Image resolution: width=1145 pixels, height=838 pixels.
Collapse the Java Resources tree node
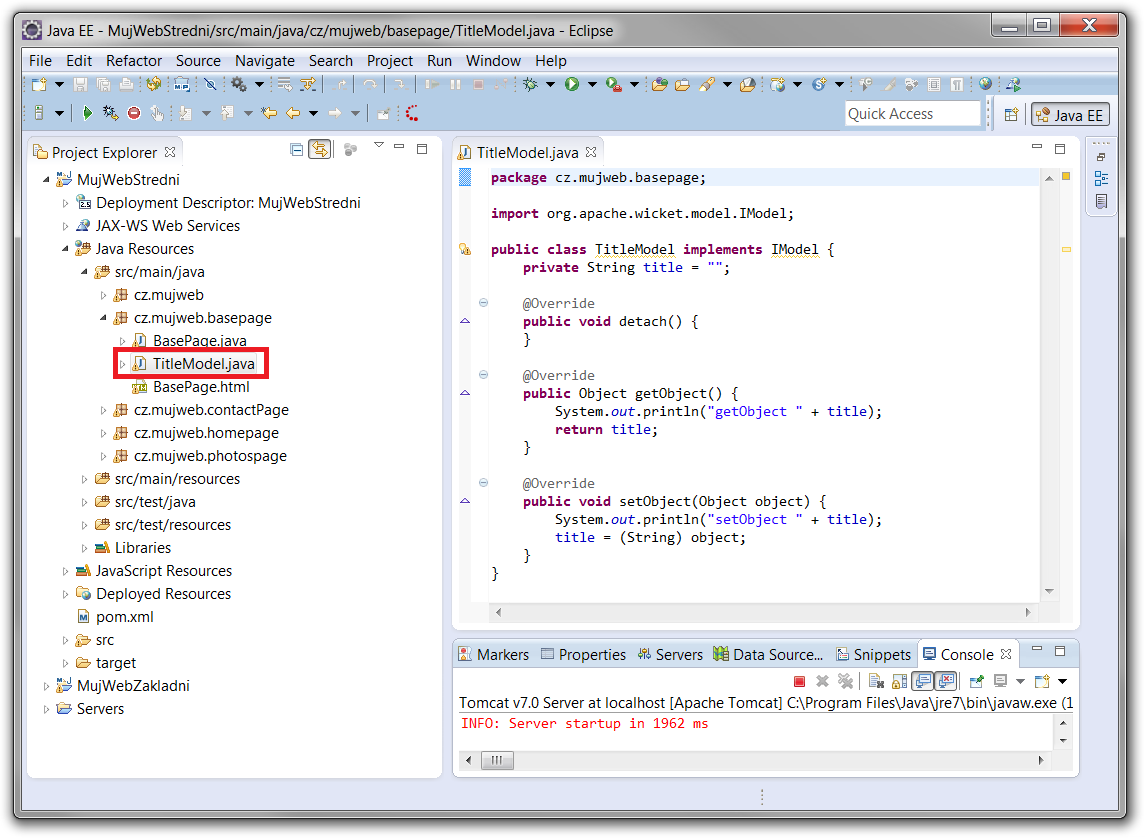(66, 249)
